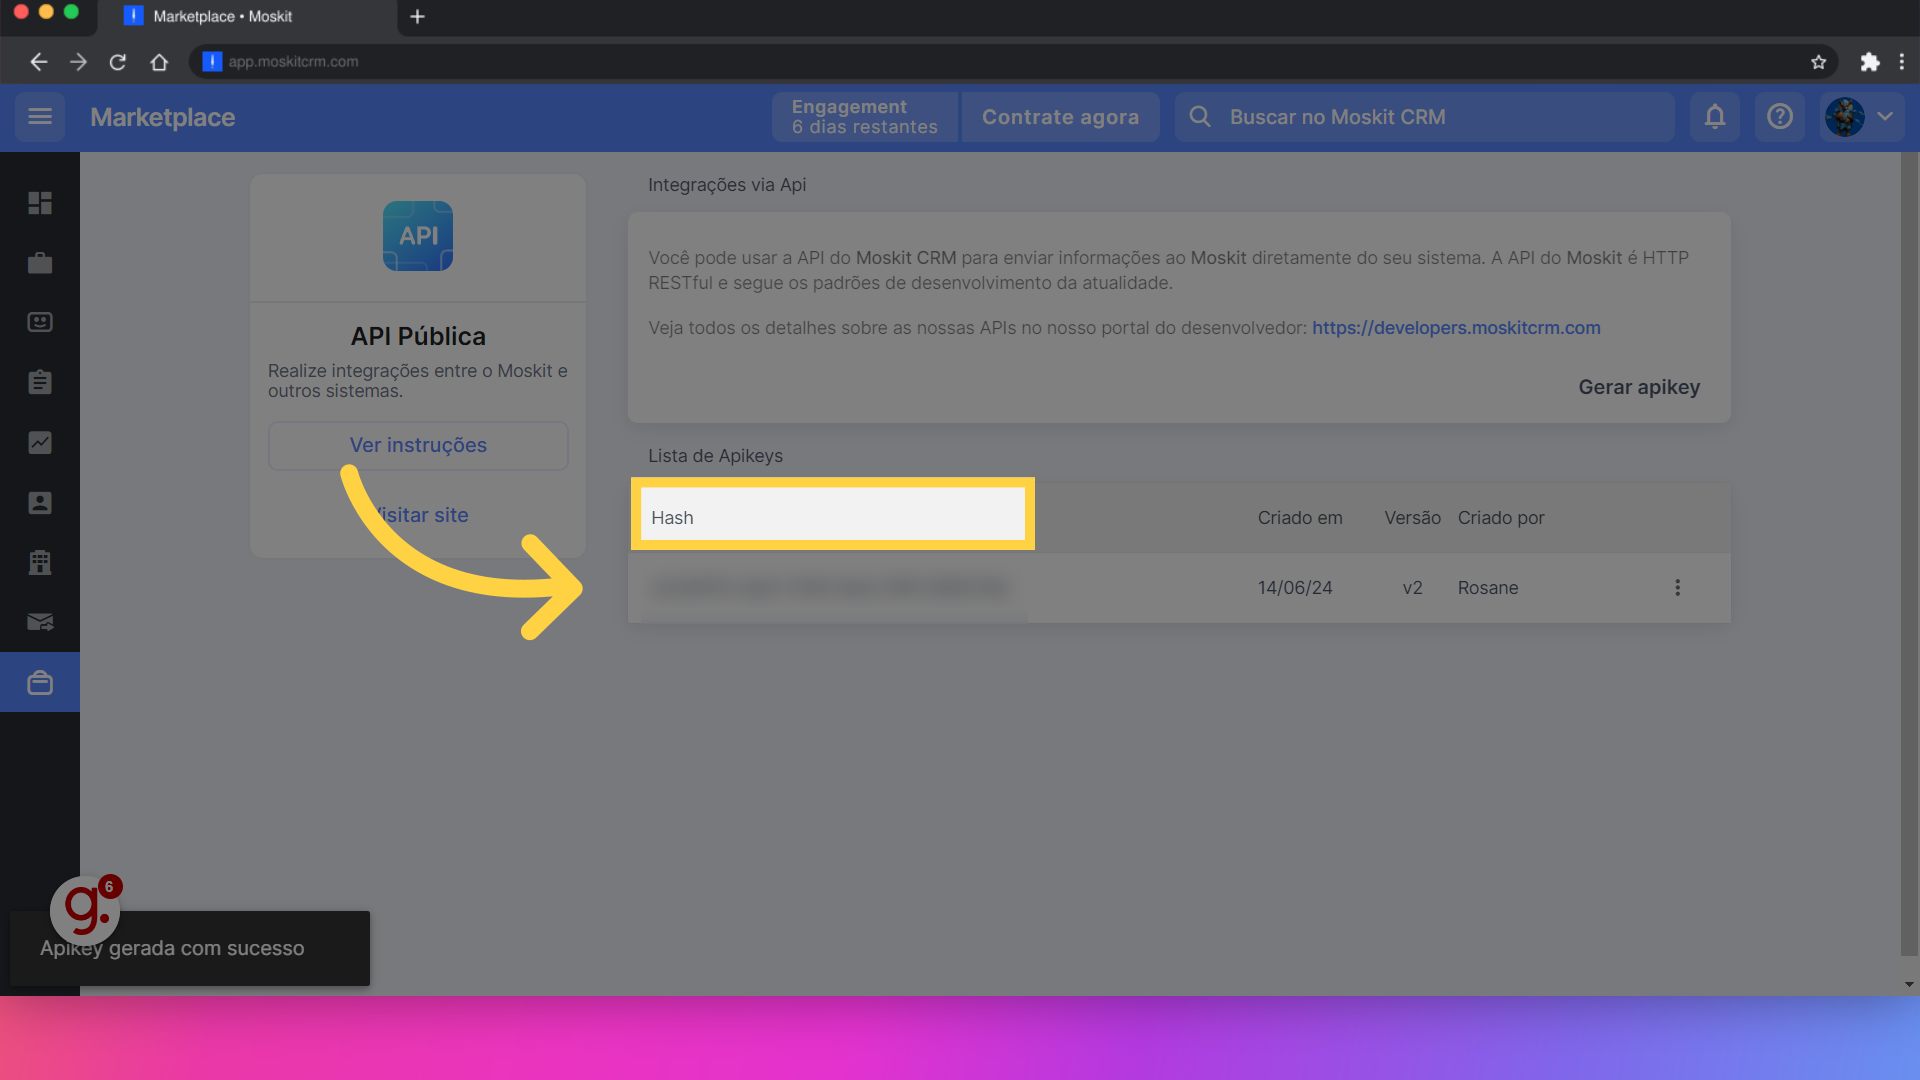Click the Contrate agora button
Image resolution: width=1920 pixels, height=1080 pixels.
(x=1060, y=117)
